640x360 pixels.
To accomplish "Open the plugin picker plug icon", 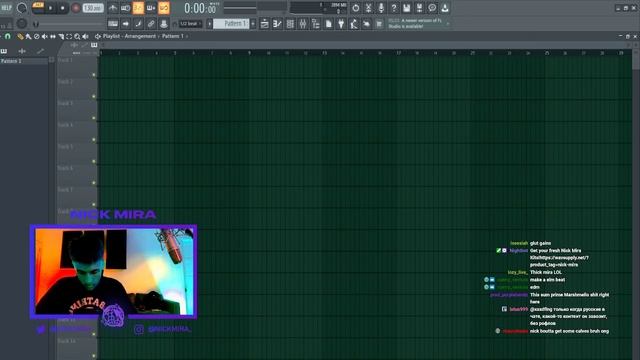I will tap(341, 24).
